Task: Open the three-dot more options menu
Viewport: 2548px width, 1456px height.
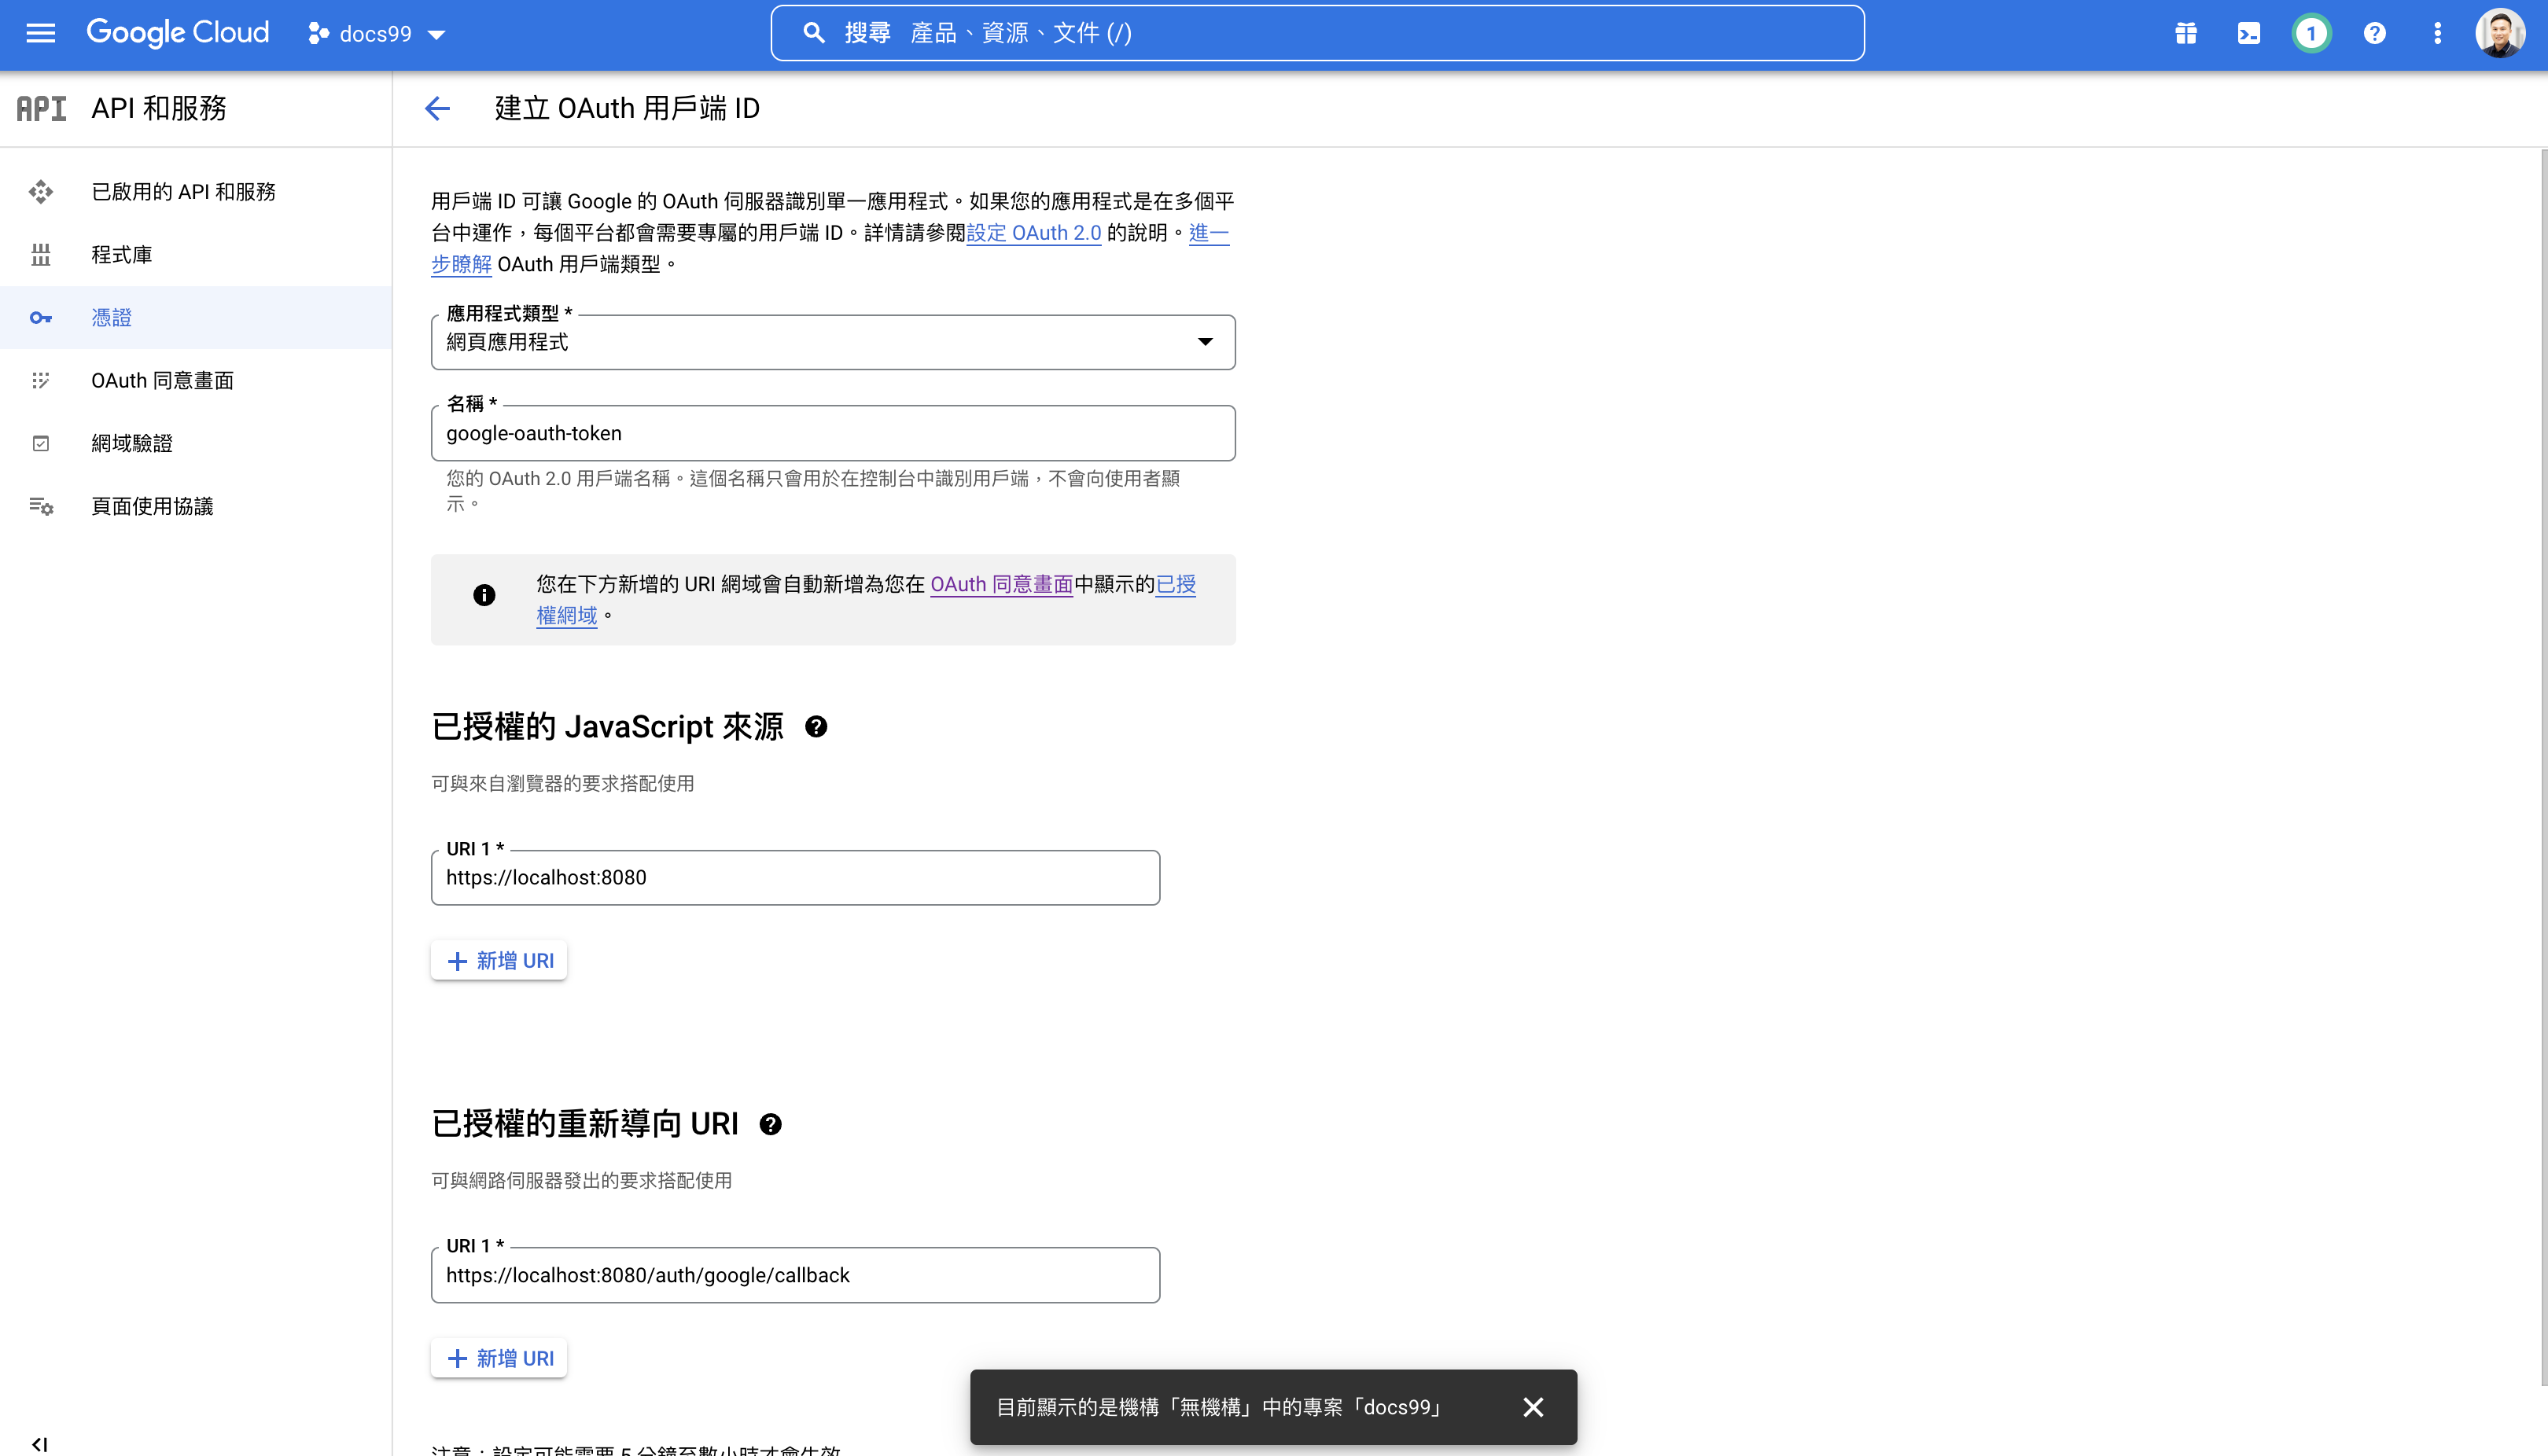Action: pyautogui.click(x=2437, y=33)
